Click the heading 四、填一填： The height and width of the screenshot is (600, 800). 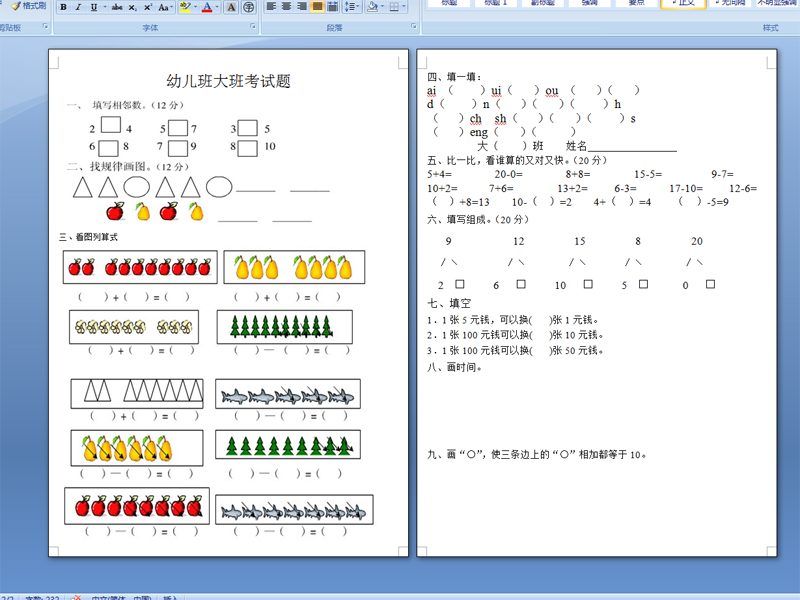(x=455, y=77)
